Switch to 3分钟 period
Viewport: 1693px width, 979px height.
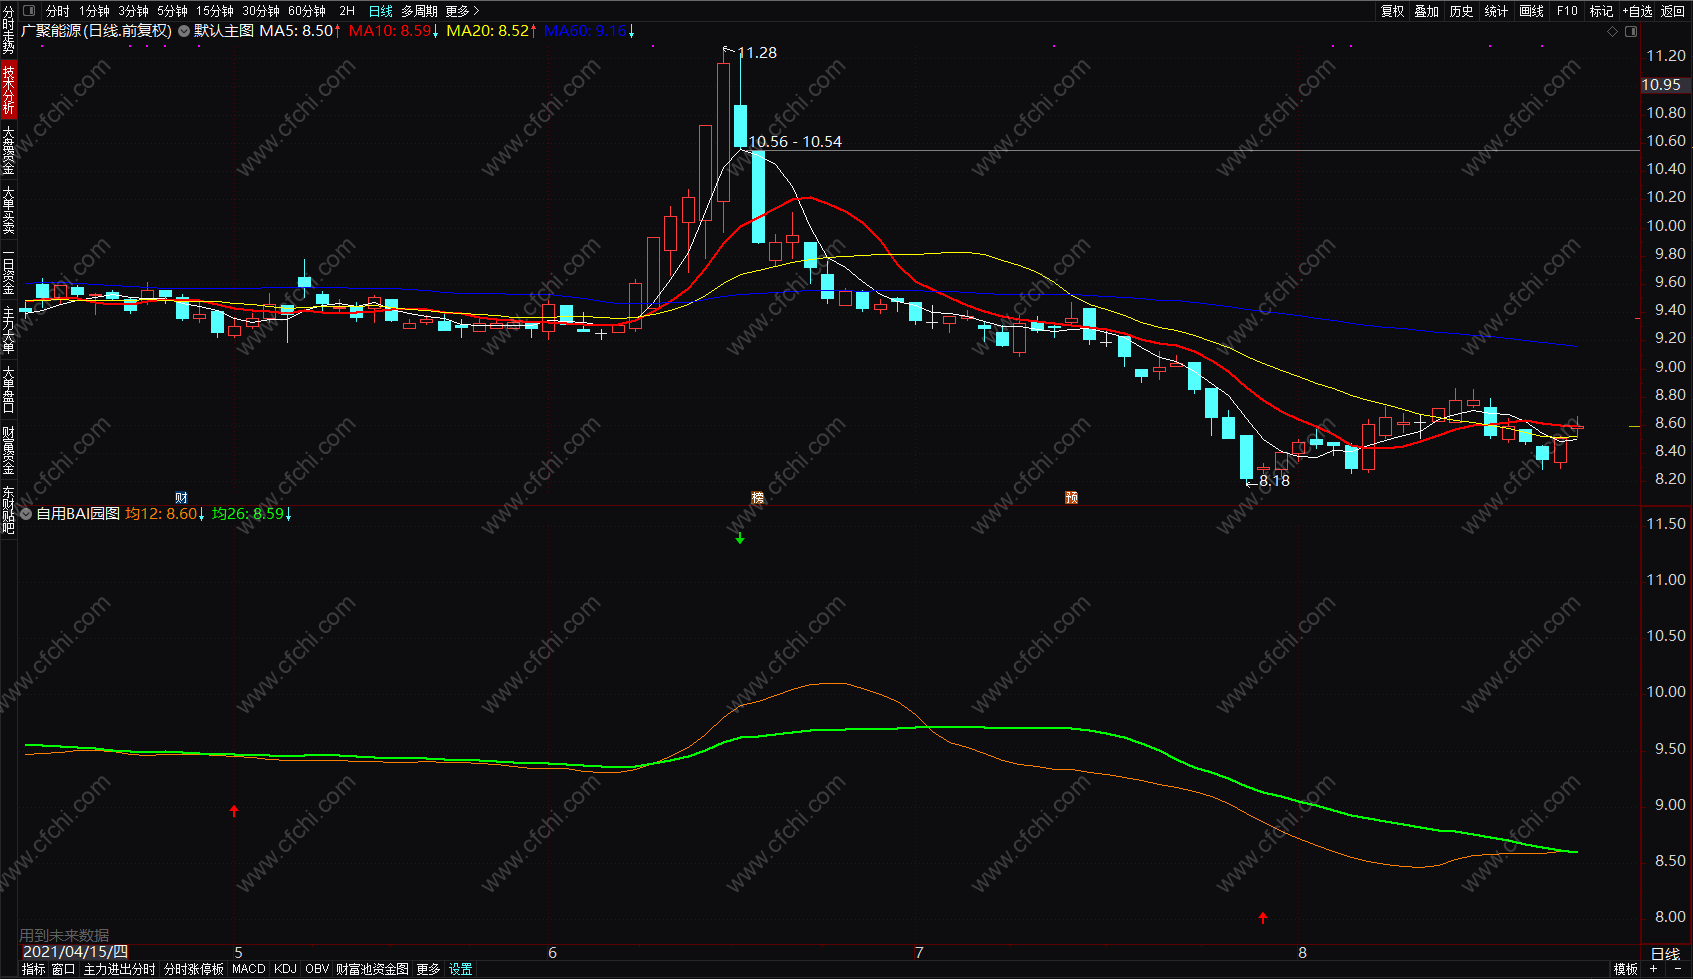point(133,11)
